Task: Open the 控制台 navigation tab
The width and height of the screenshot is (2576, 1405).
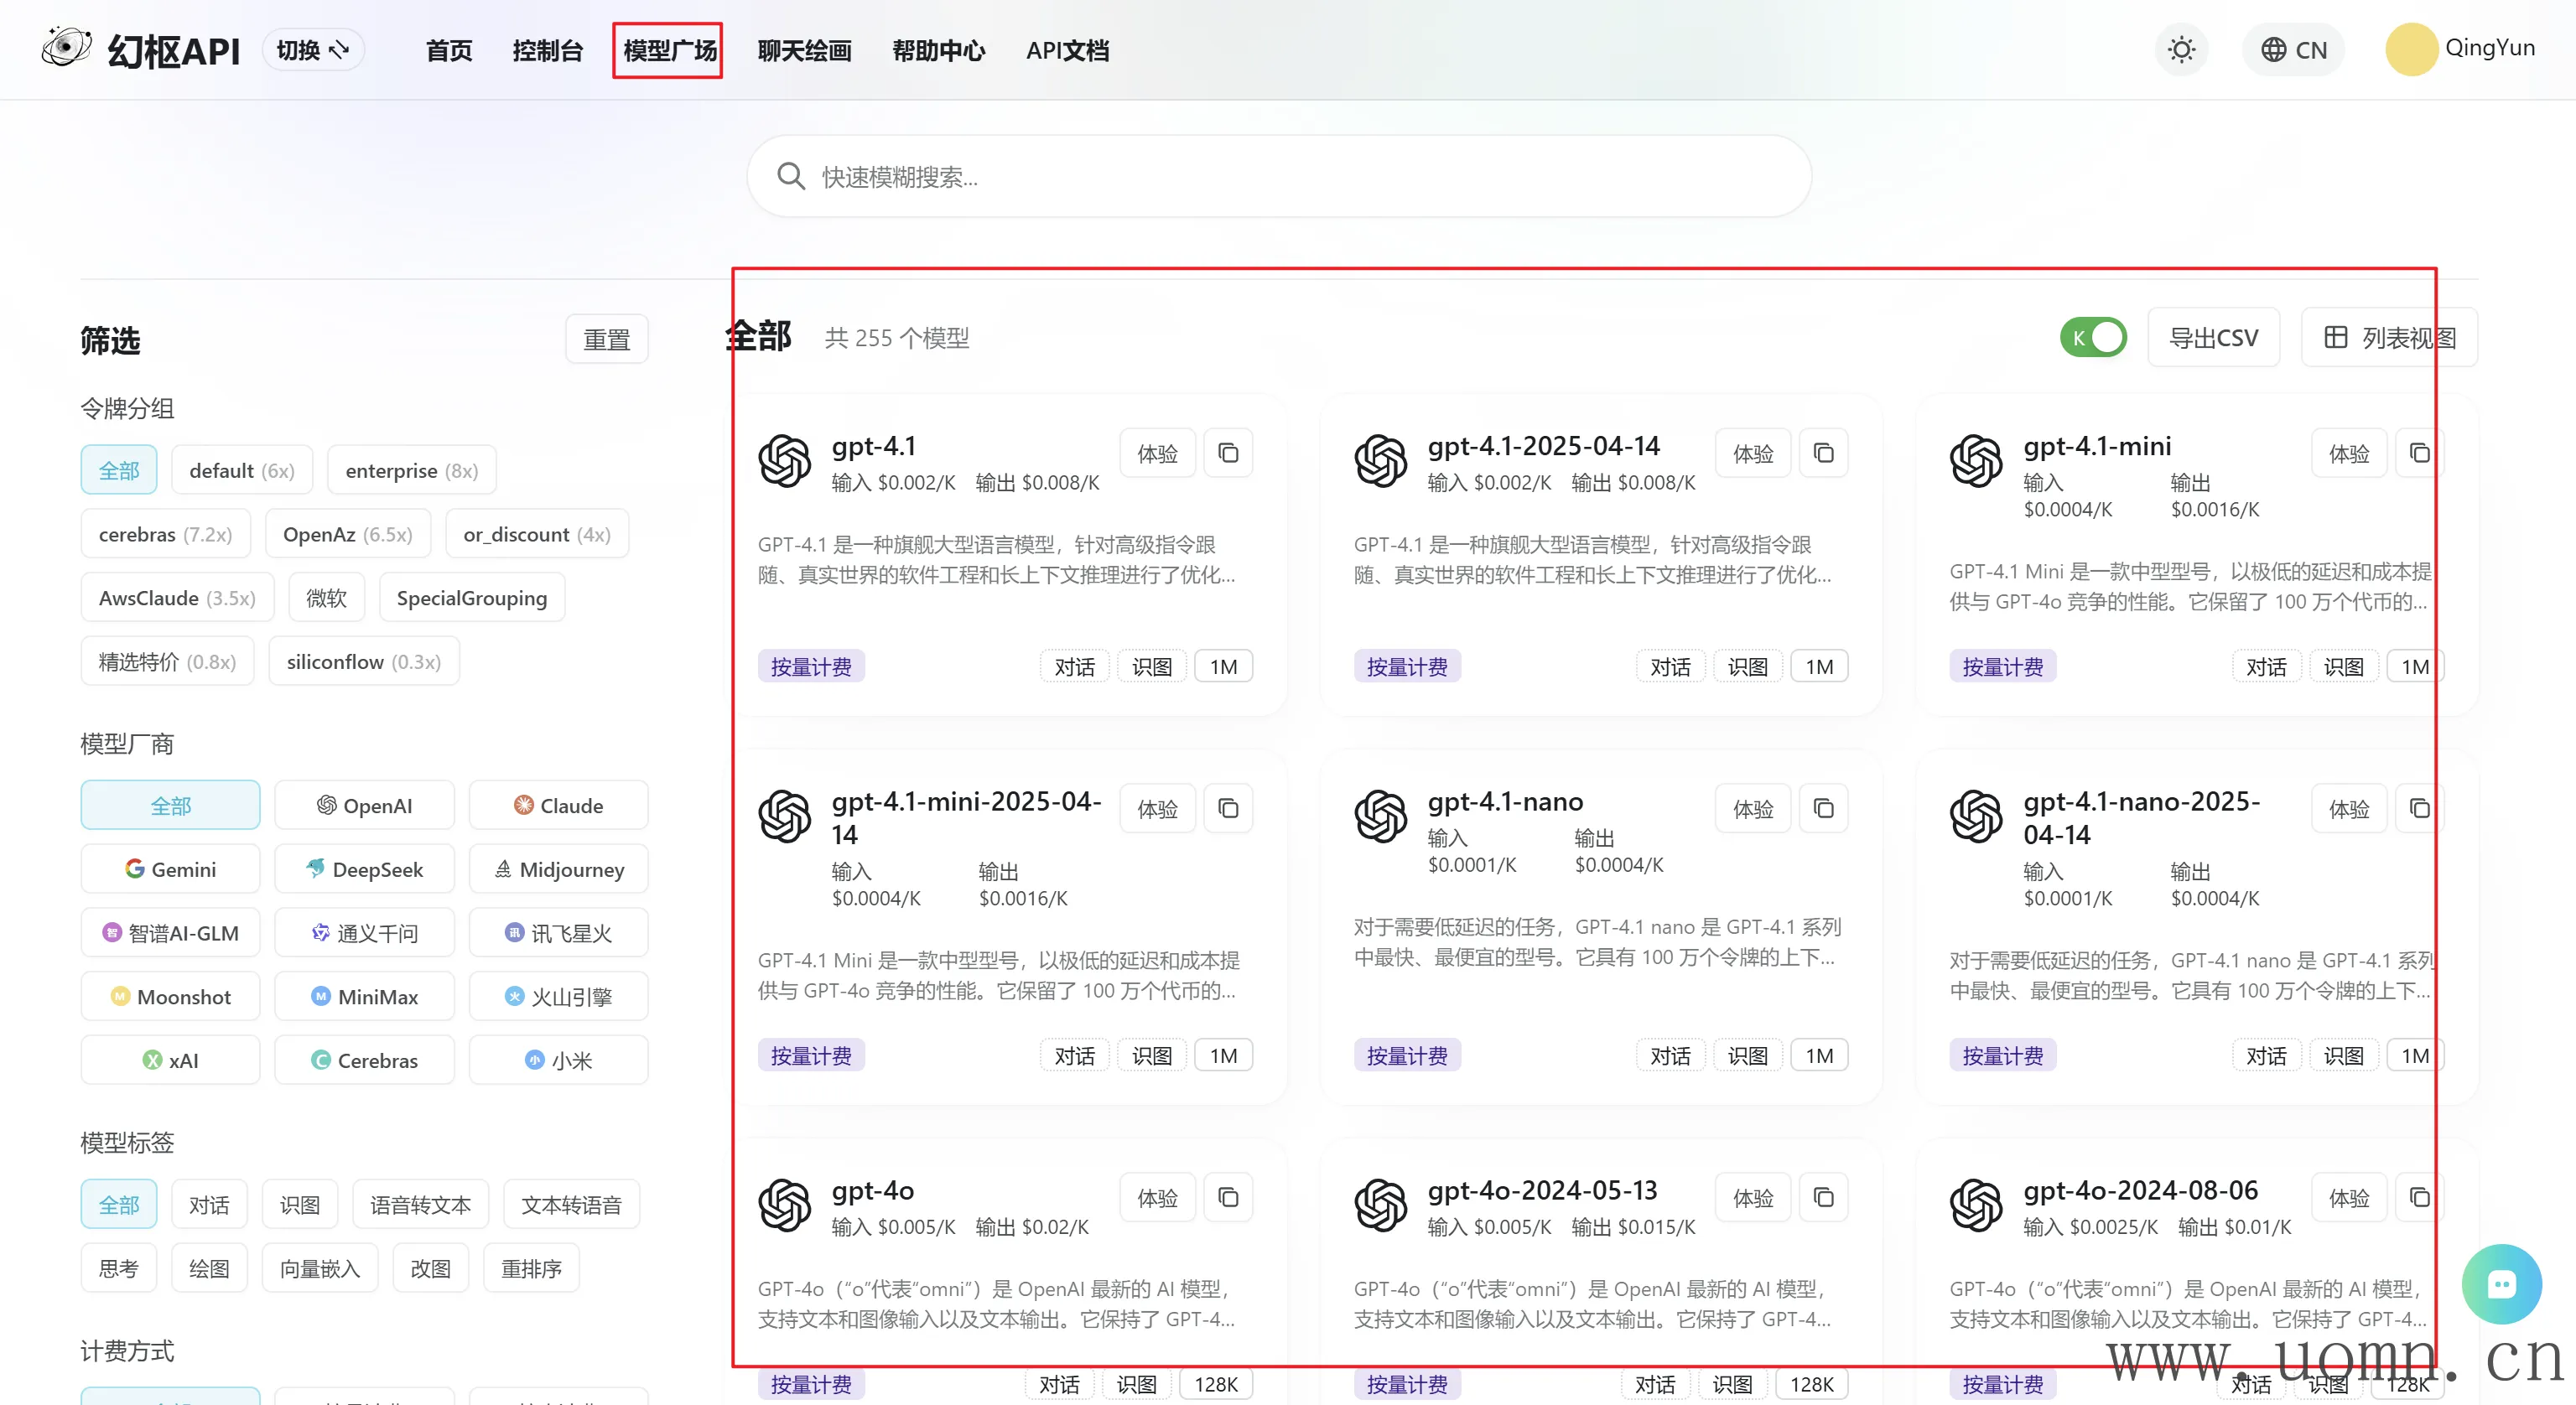Action: pyautogui.click(x=547, y=50)
